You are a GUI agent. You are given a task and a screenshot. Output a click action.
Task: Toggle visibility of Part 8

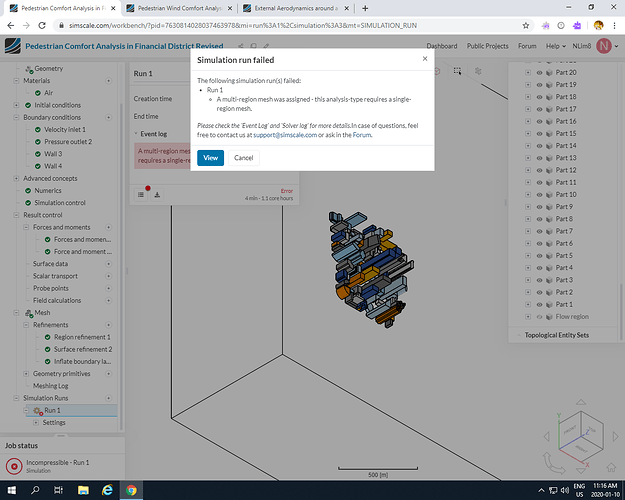point(539,219)
